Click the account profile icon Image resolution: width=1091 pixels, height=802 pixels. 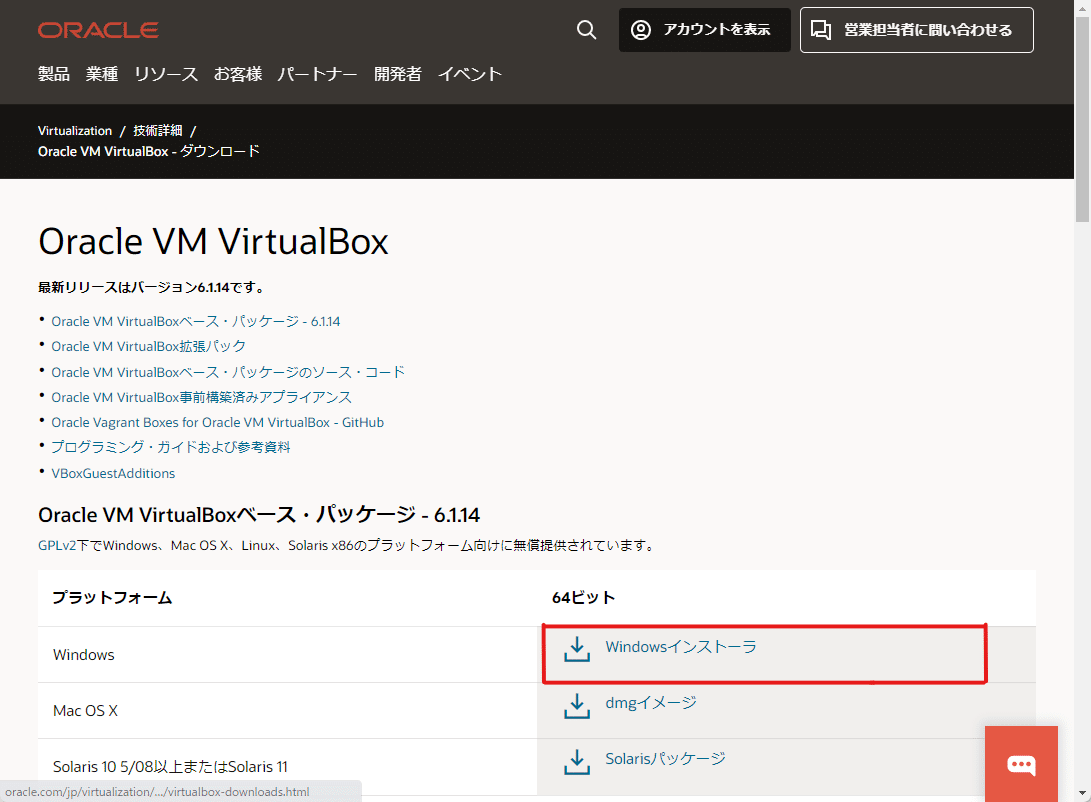click(x=641, y=30)
